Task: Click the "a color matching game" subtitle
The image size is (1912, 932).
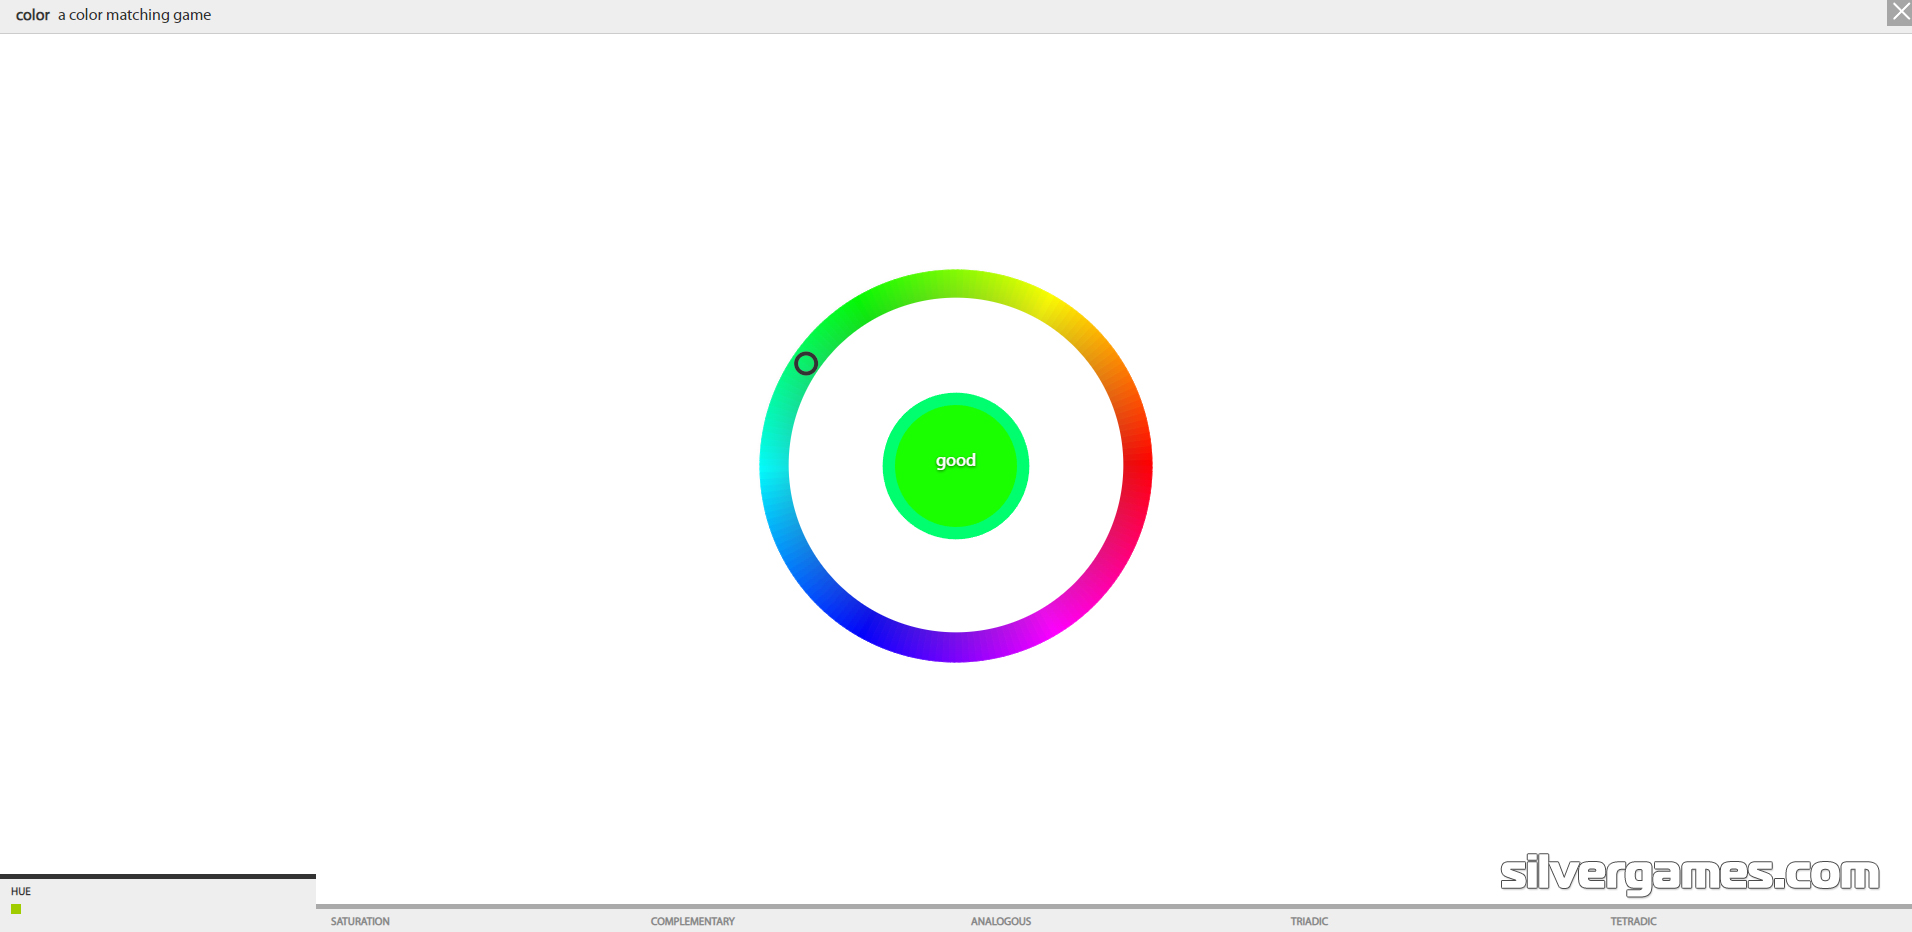Action: (134, 15)
